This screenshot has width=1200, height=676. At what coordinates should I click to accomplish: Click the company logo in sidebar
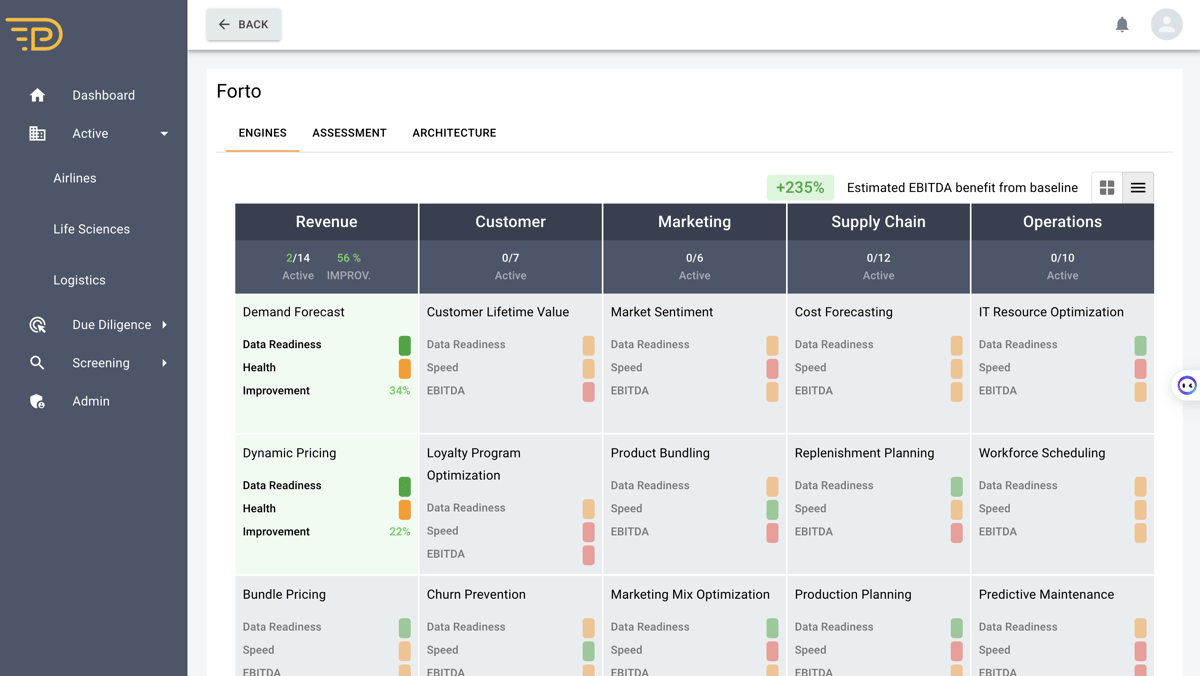(34, 34)
